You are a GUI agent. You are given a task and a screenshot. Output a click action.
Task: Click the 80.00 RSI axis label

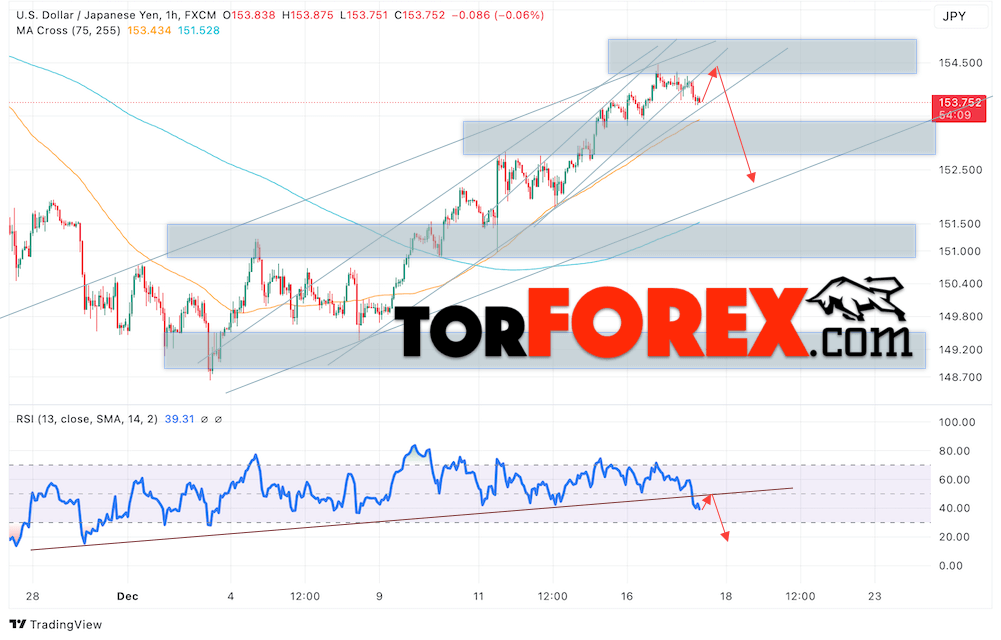point(955,451)
